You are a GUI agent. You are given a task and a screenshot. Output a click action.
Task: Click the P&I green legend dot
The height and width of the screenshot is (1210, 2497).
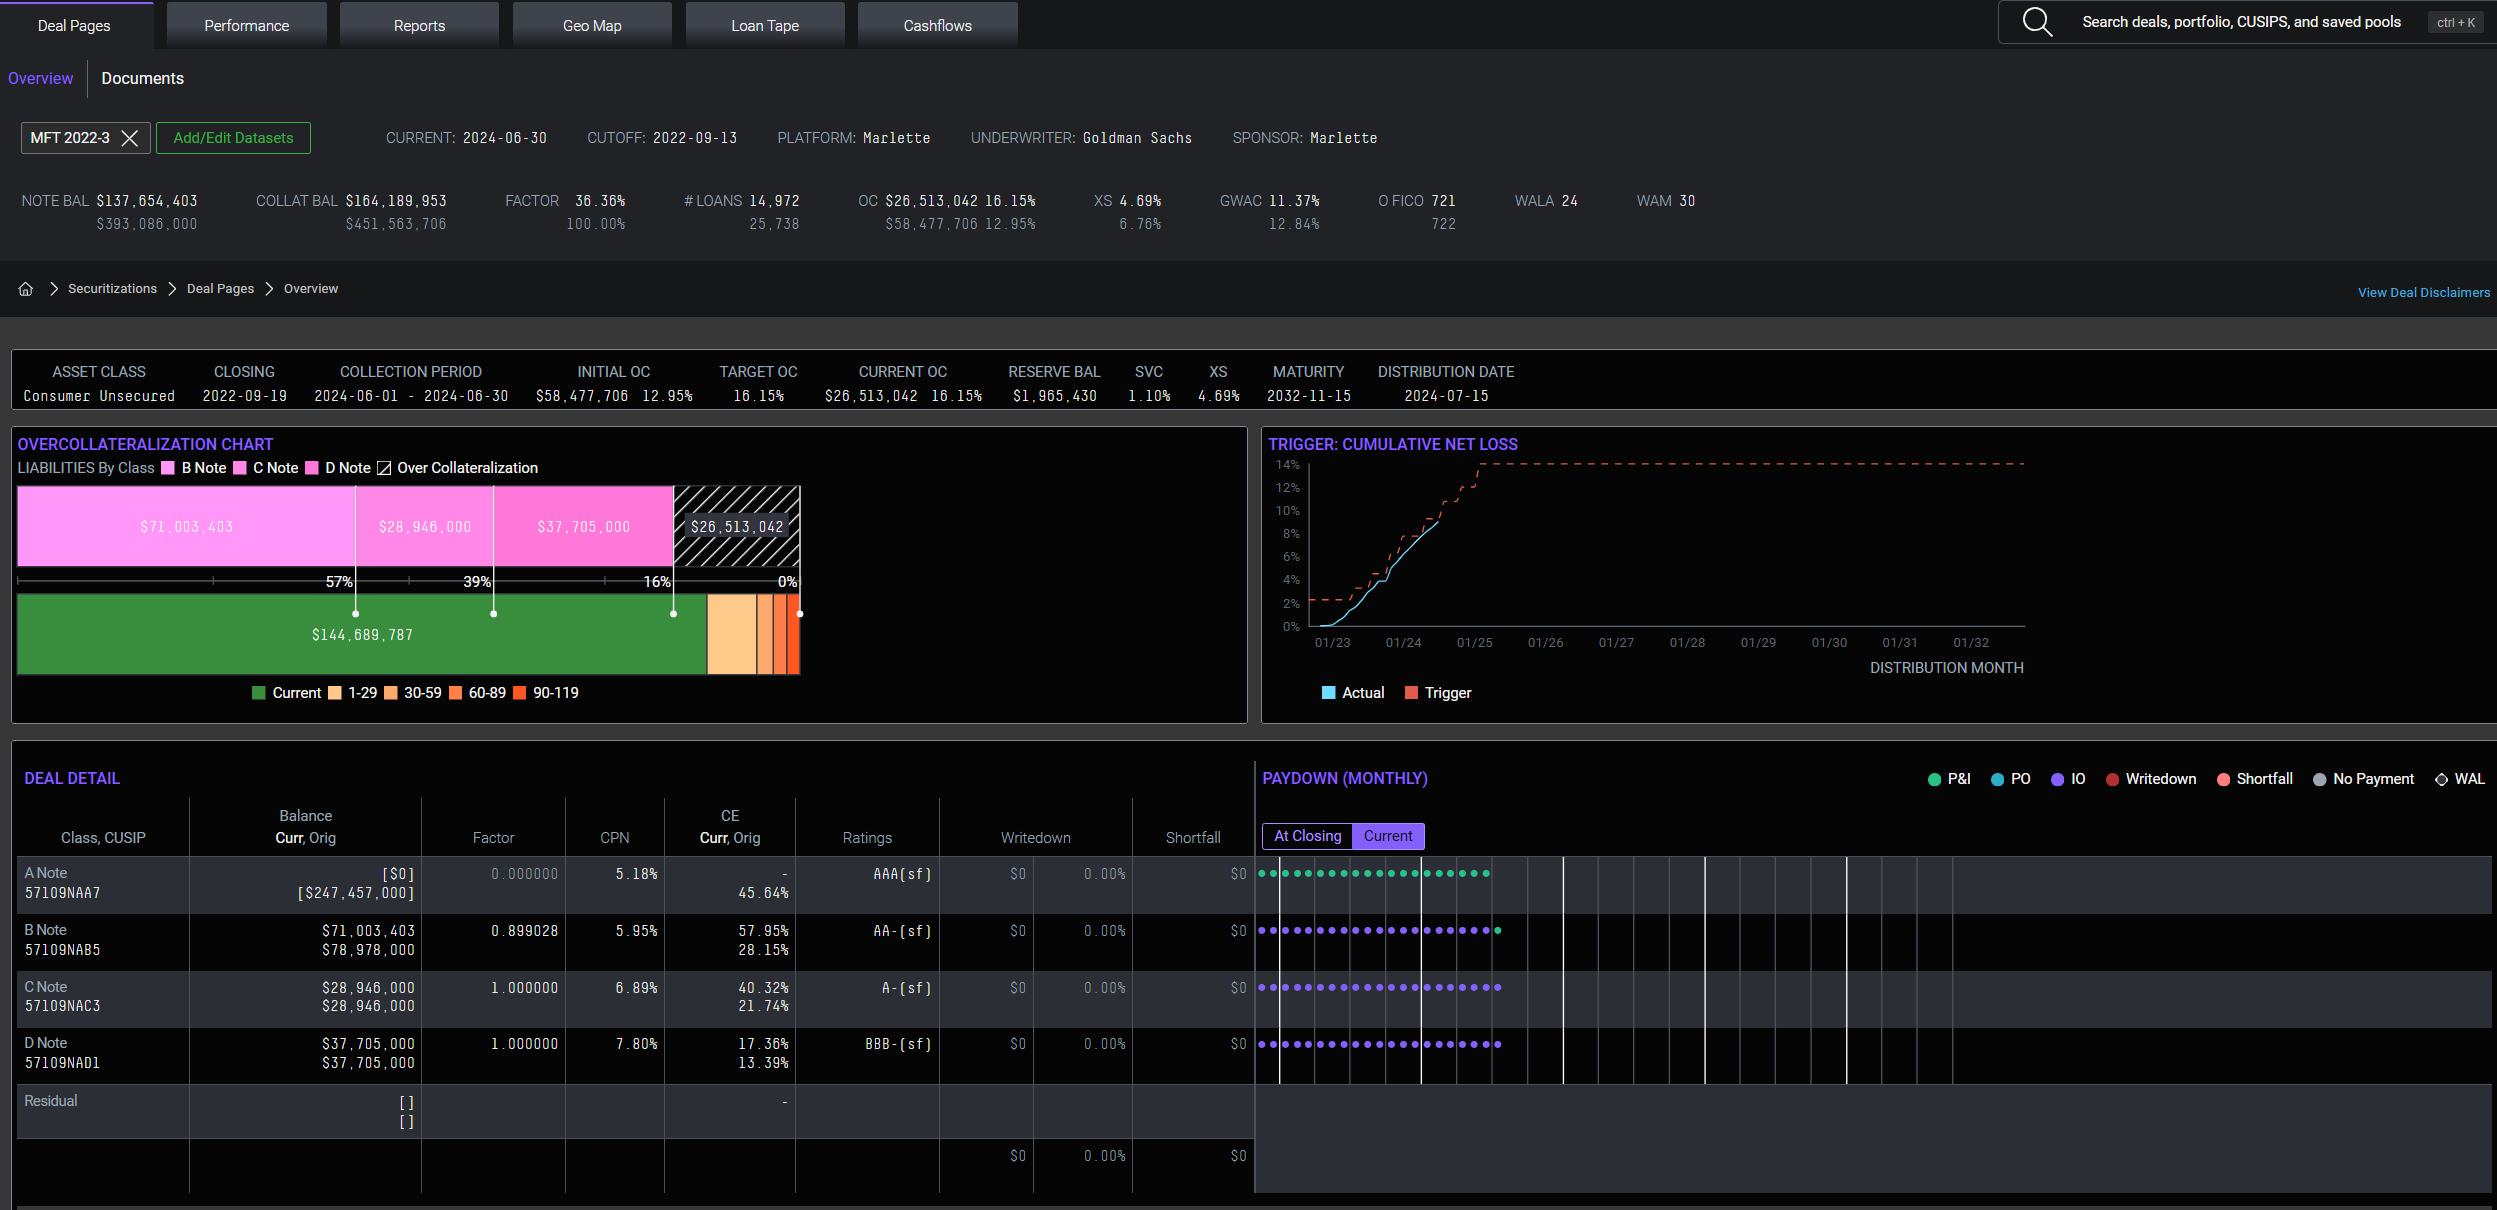point(1934,780)
